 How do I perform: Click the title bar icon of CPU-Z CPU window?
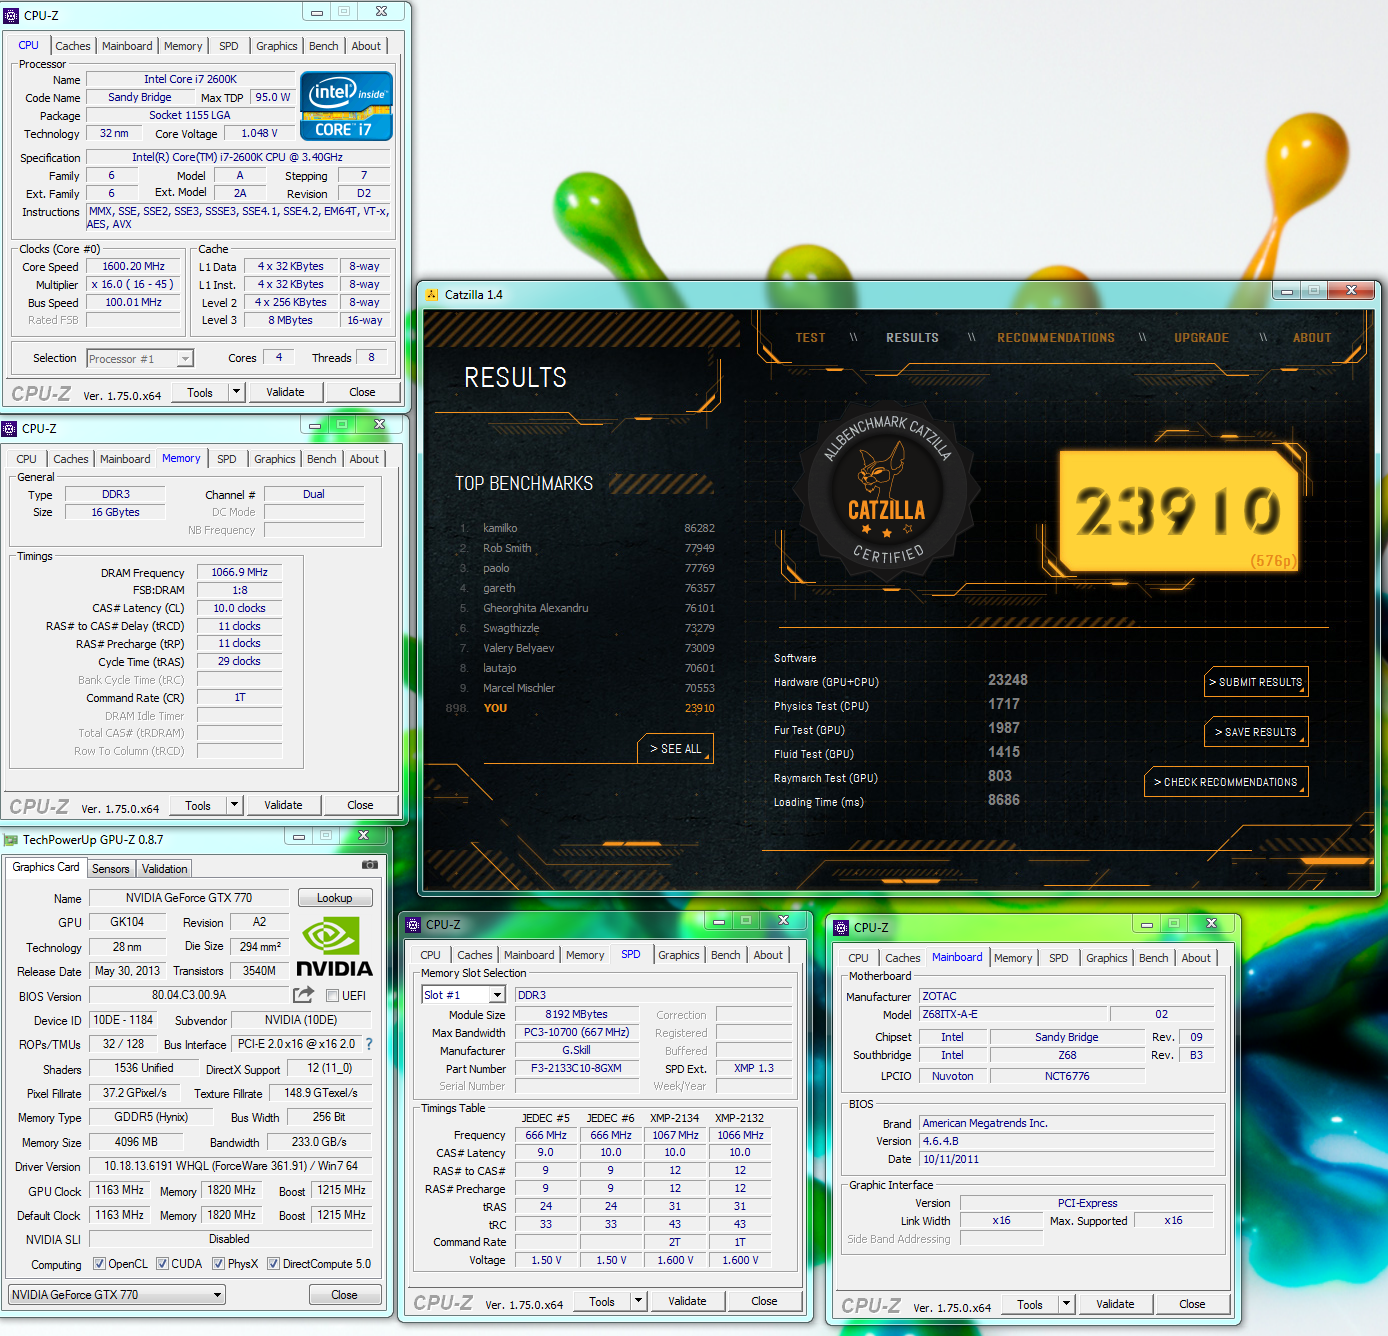[x=11, y=16]
